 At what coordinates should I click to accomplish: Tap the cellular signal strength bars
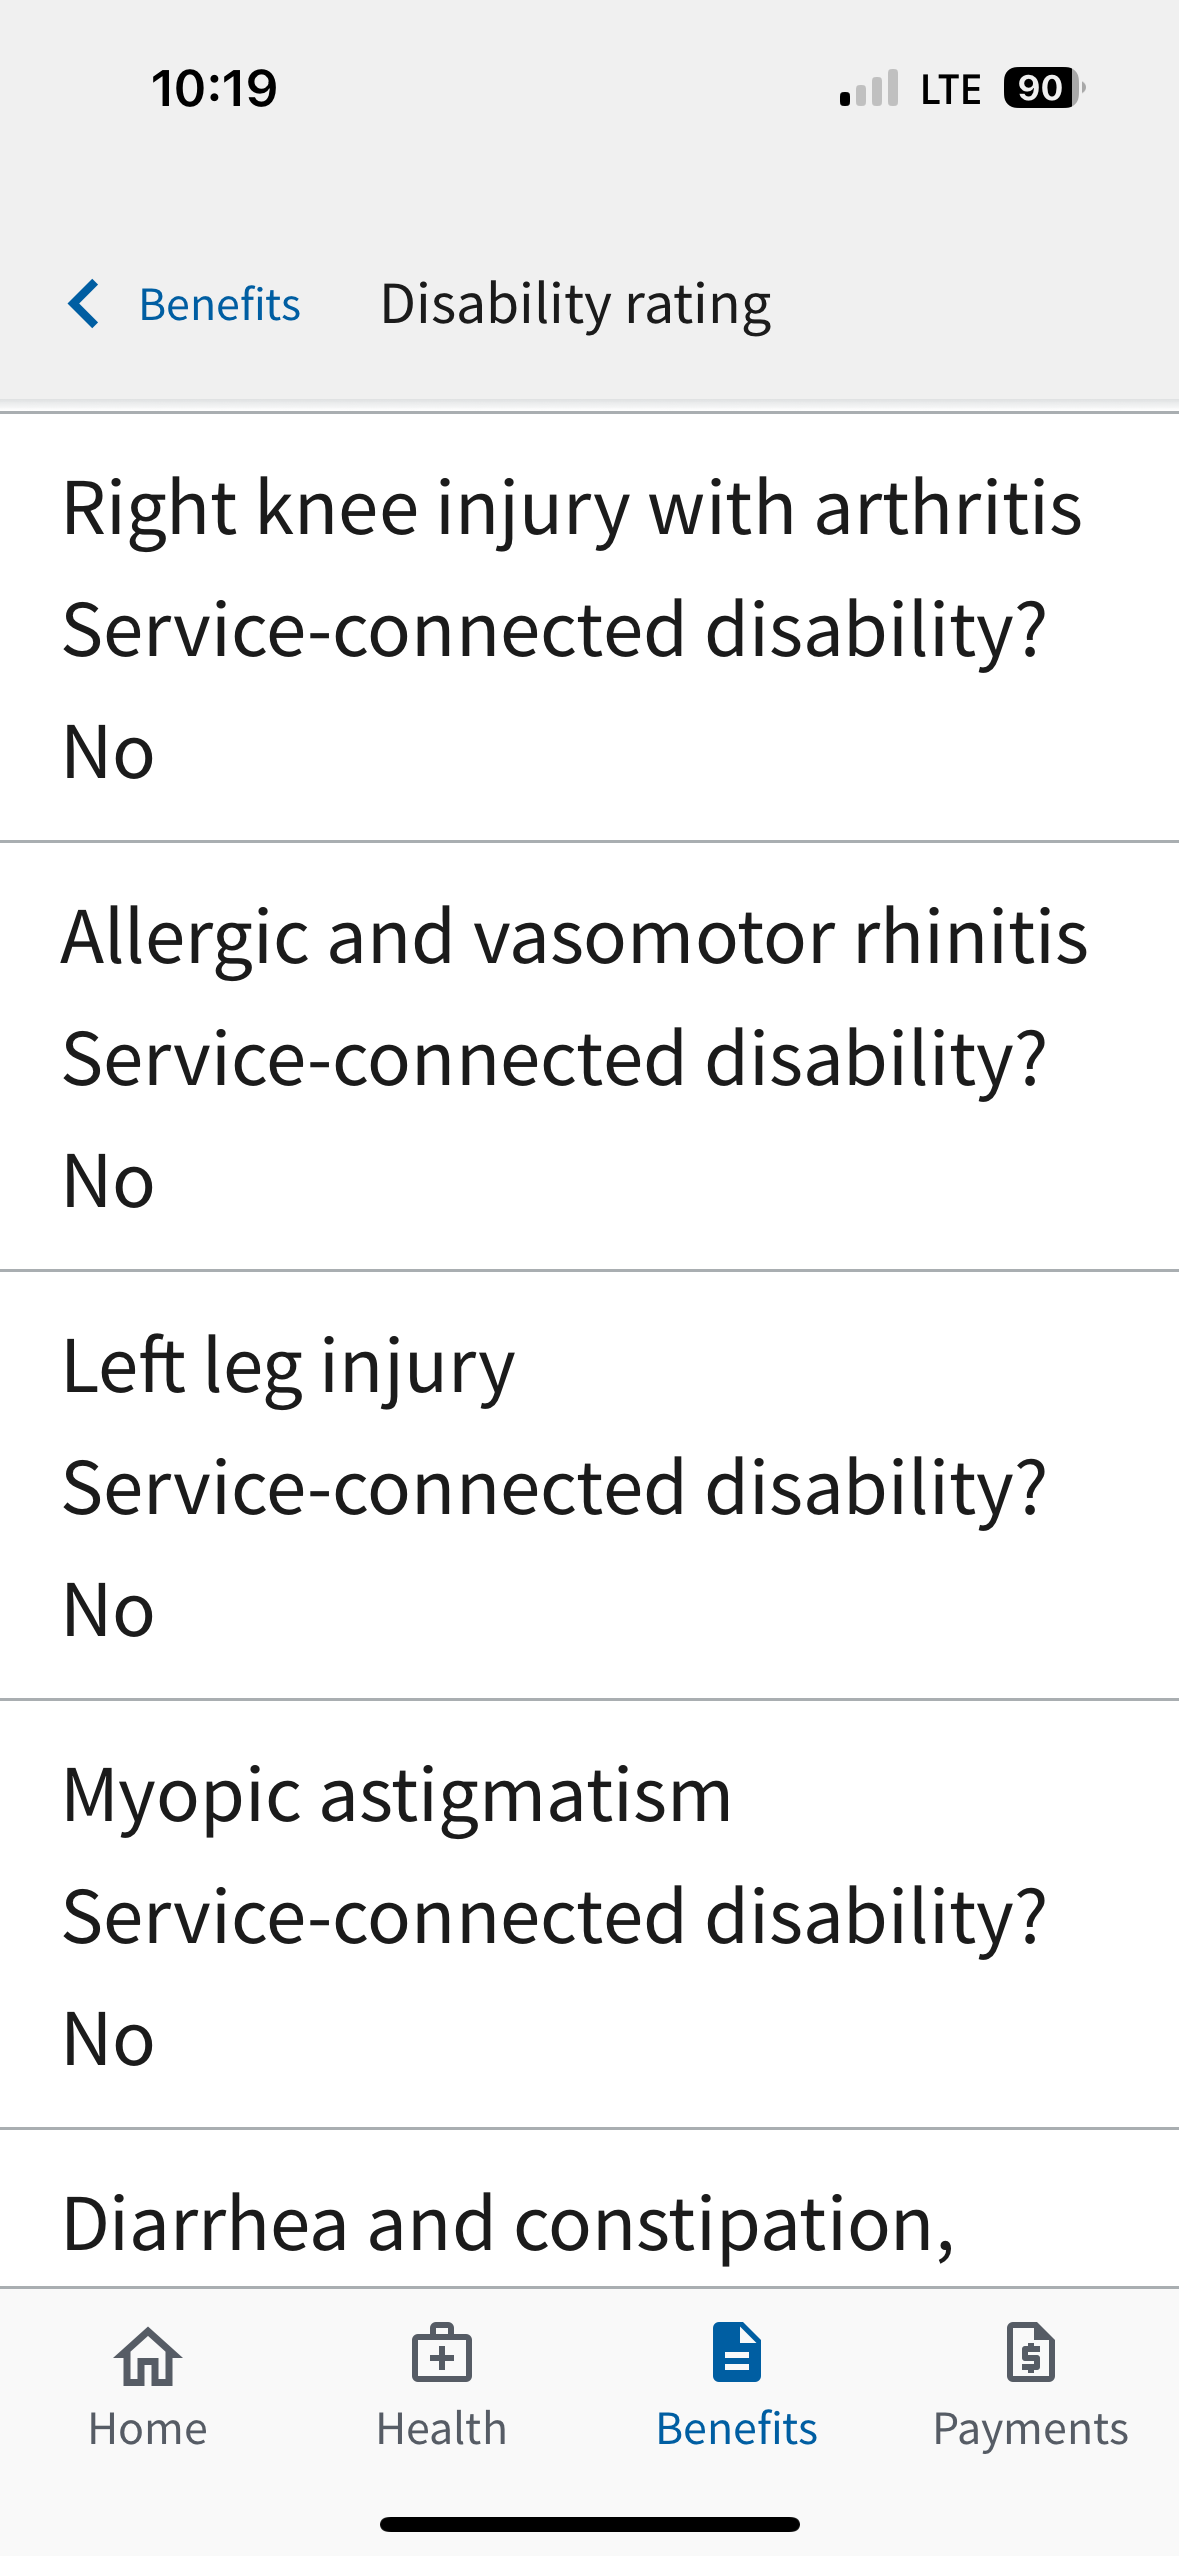[870, 89]
